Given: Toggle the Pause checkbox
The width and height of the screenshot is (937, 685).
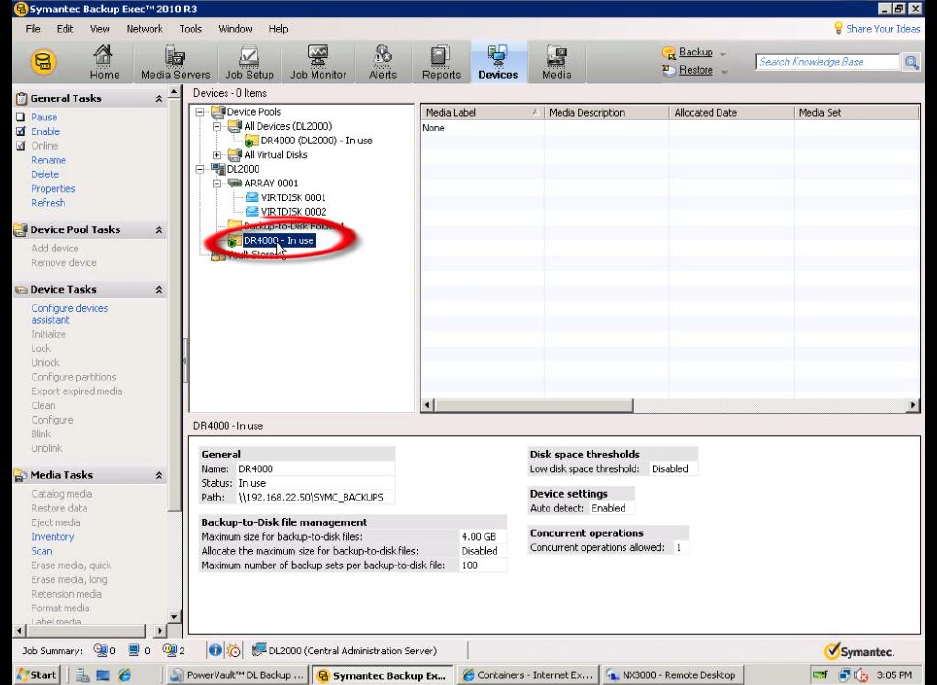Looking at the screenshot, I should 21,117.
